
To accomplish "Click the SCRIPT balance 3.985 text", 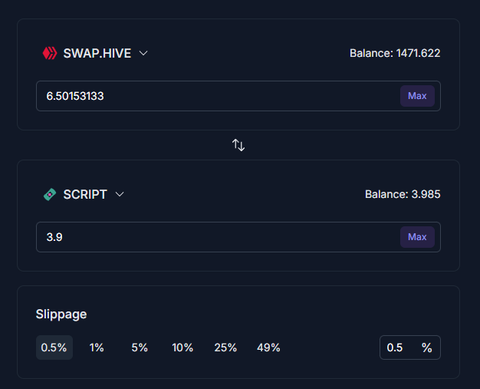I will [x=403, y=194].
